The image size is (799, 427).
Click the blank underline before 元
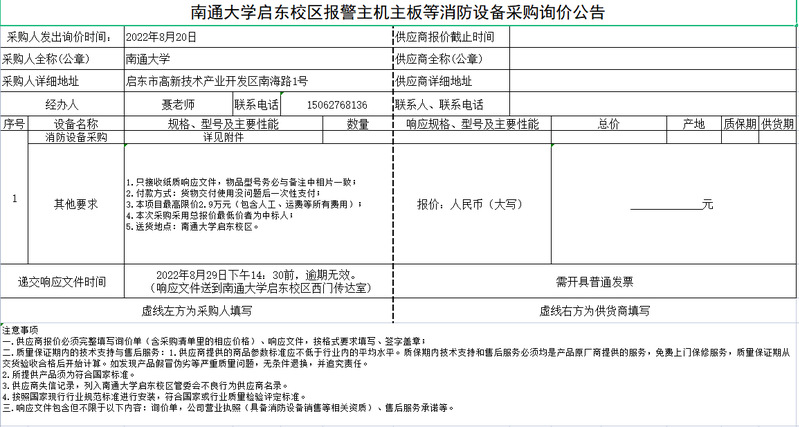pos(665,207)
